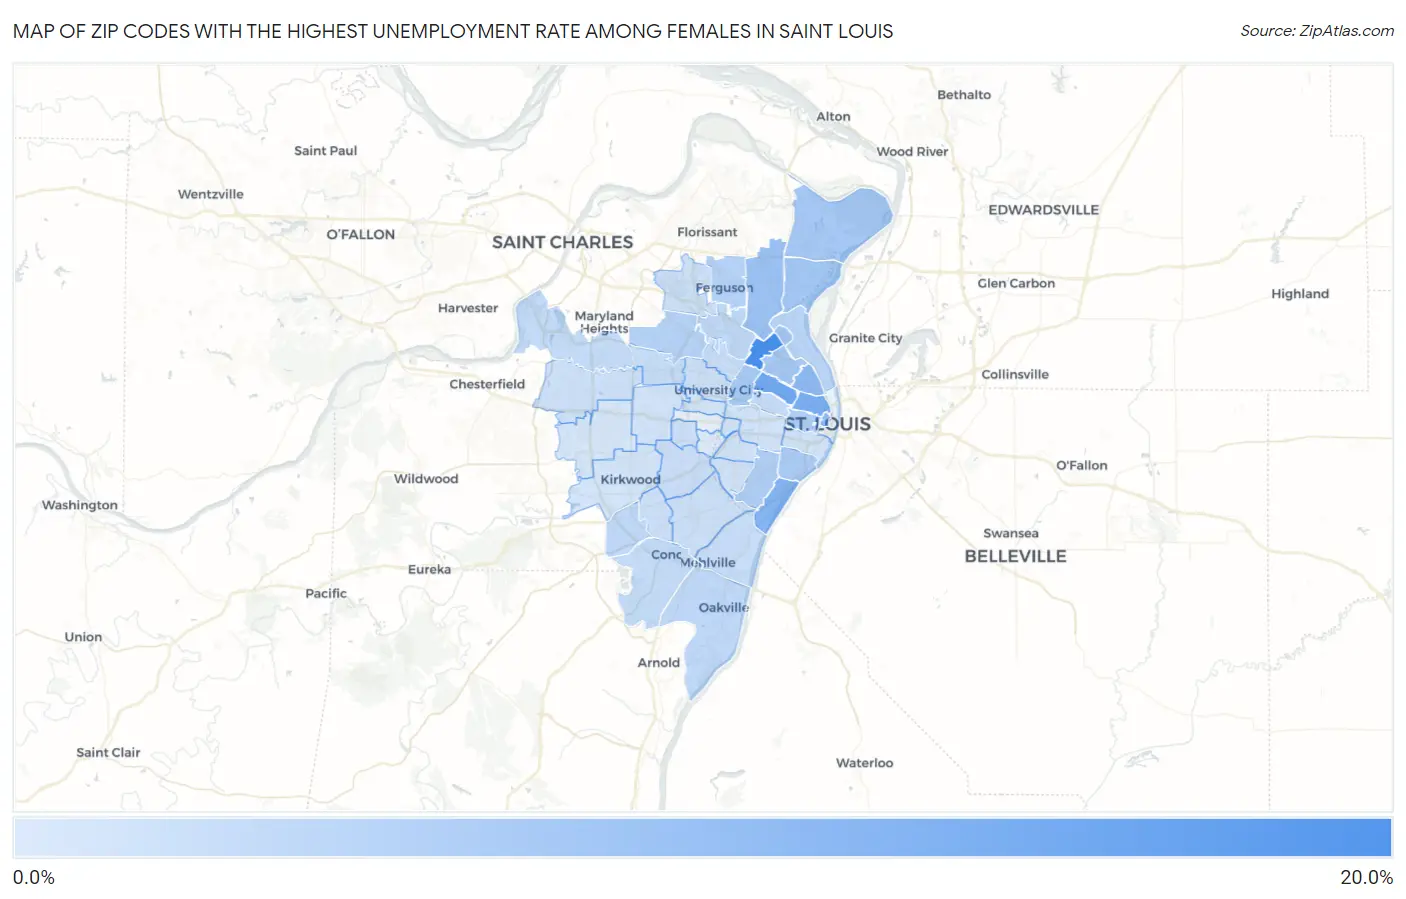This screenshot has width=1406, height=899.
Task: Select the SAINT CHARLES city label
Action: point(562,242)
